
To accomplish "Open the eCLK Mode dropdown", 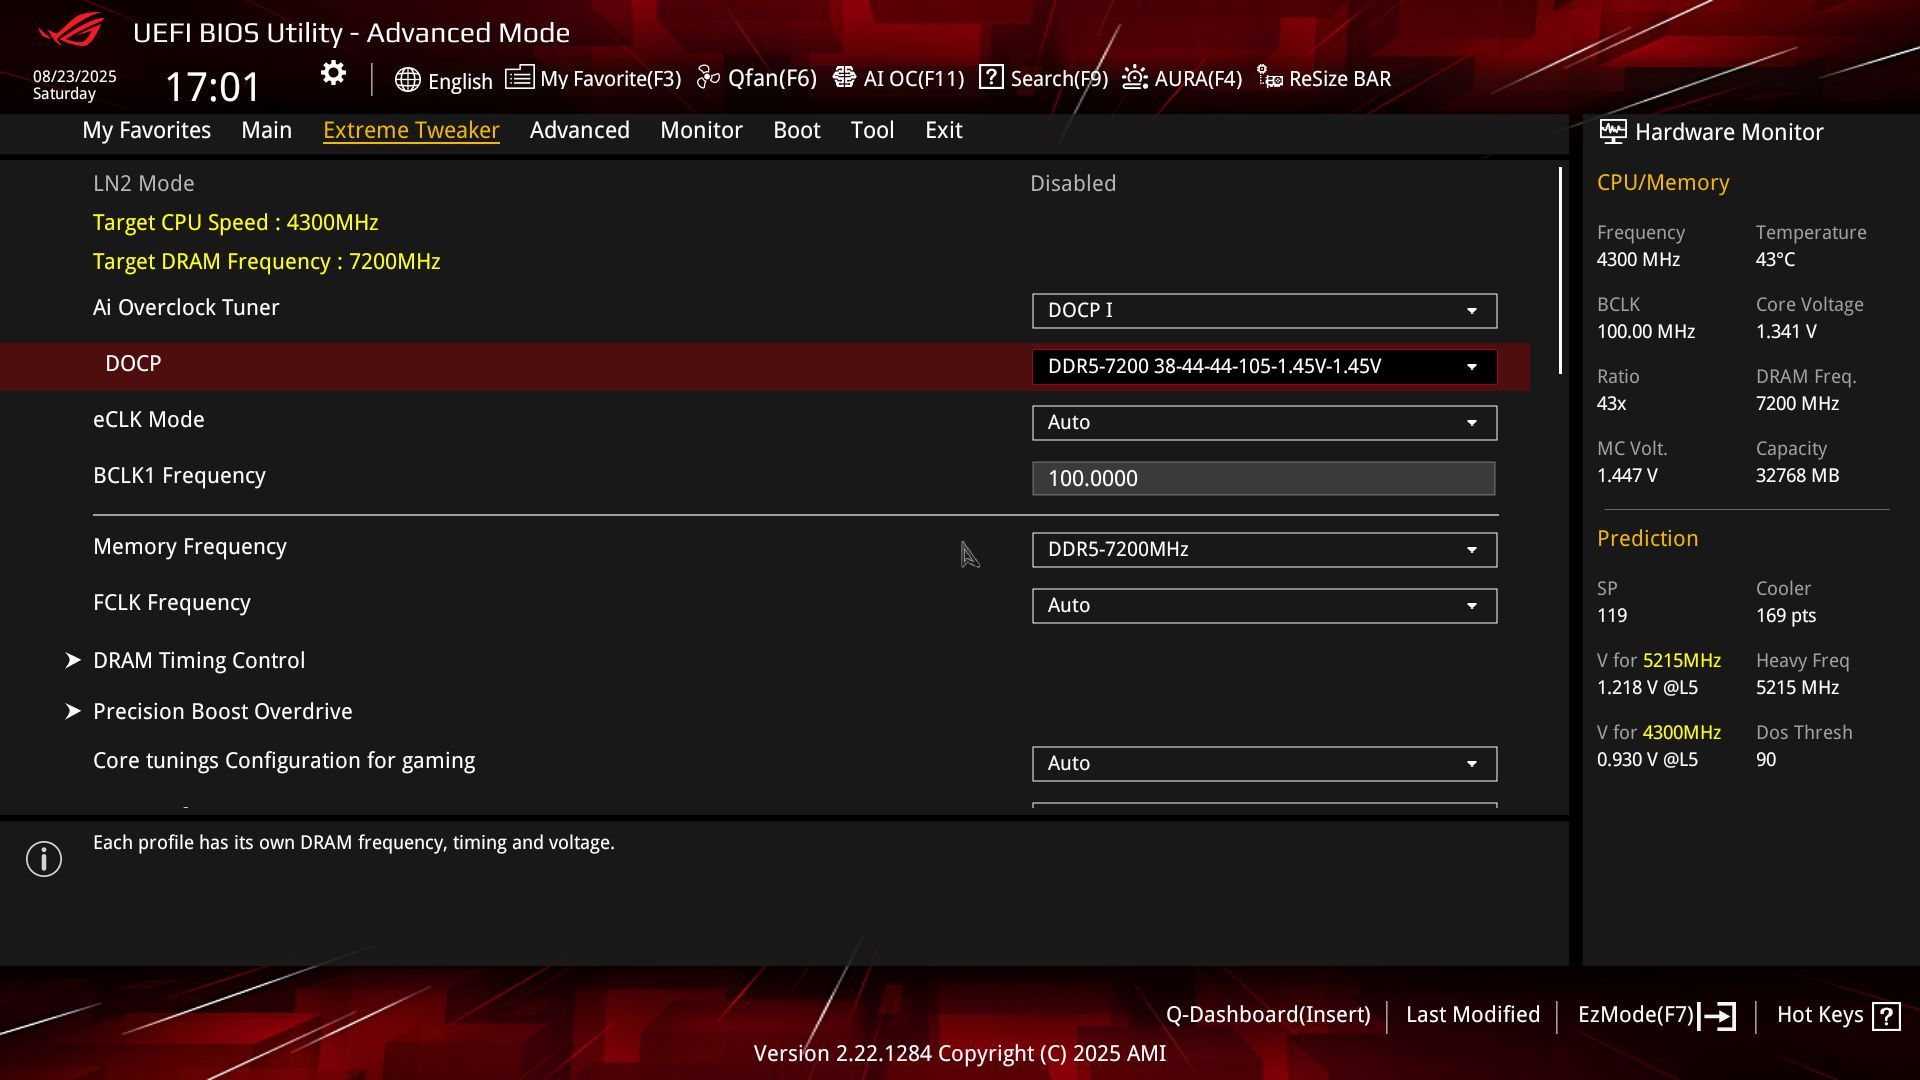I will coord(1264,422).
